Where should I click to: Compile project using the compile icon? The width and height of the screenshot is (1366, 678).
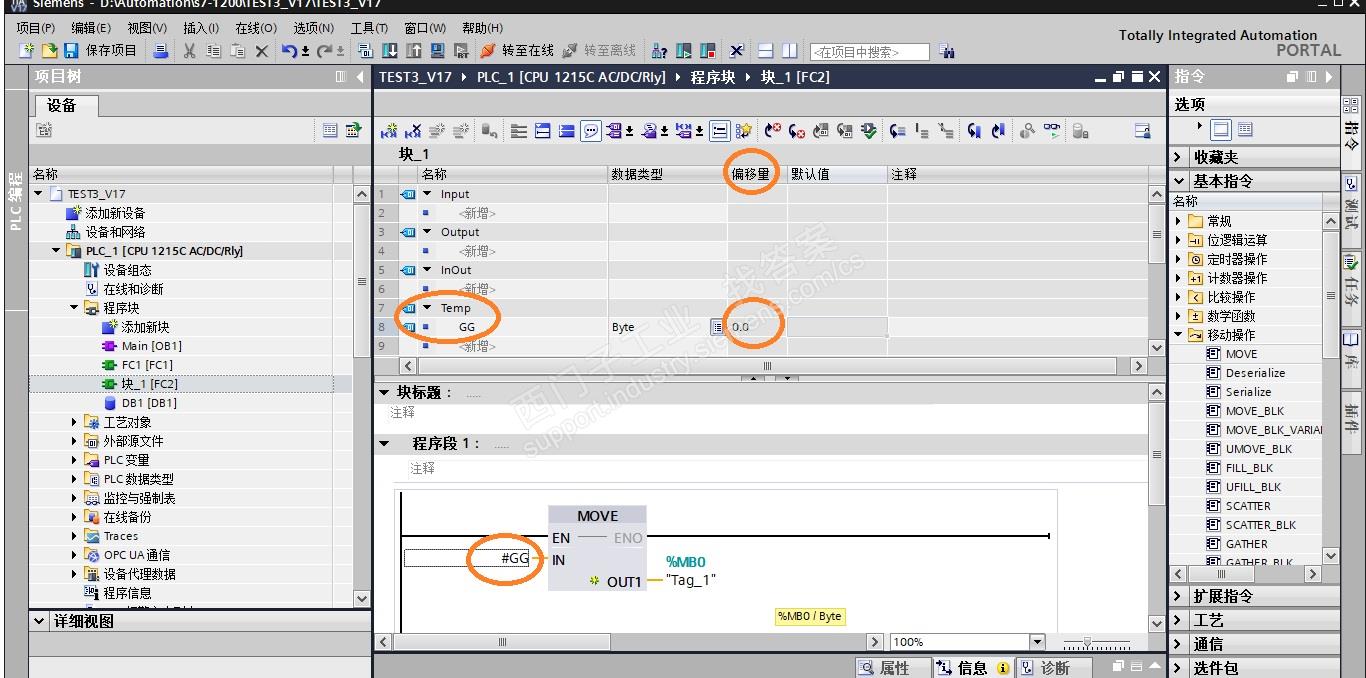click(366, 51)
